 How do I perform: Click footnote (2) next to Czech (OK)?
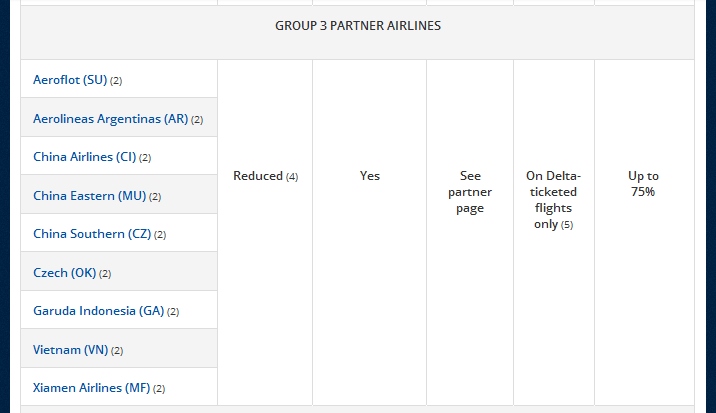click(x=105, y=274)
